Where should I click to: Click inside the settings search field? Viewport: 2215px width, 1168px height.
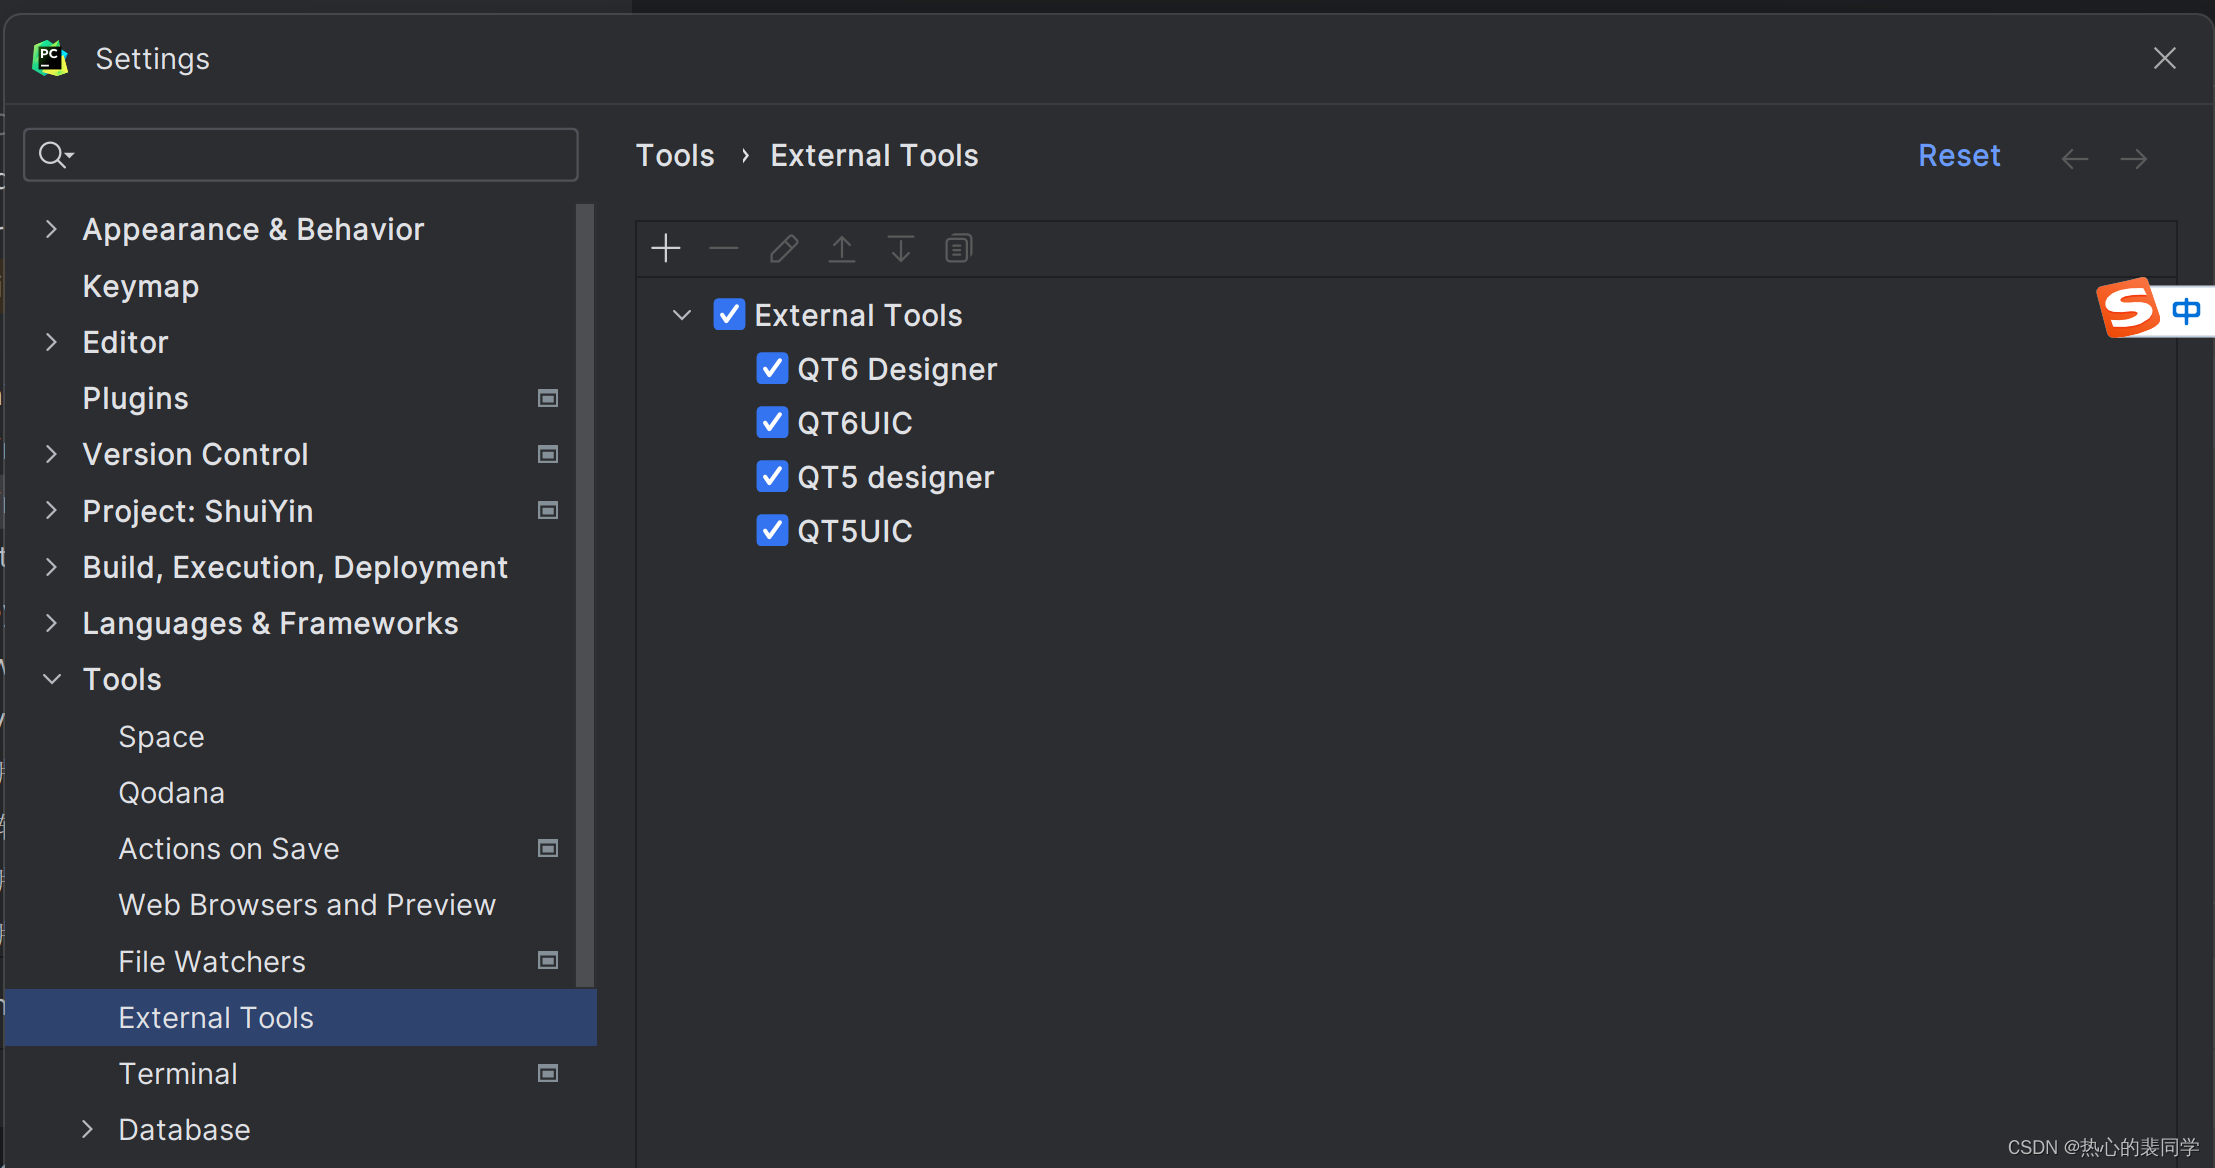click(300, 154)
